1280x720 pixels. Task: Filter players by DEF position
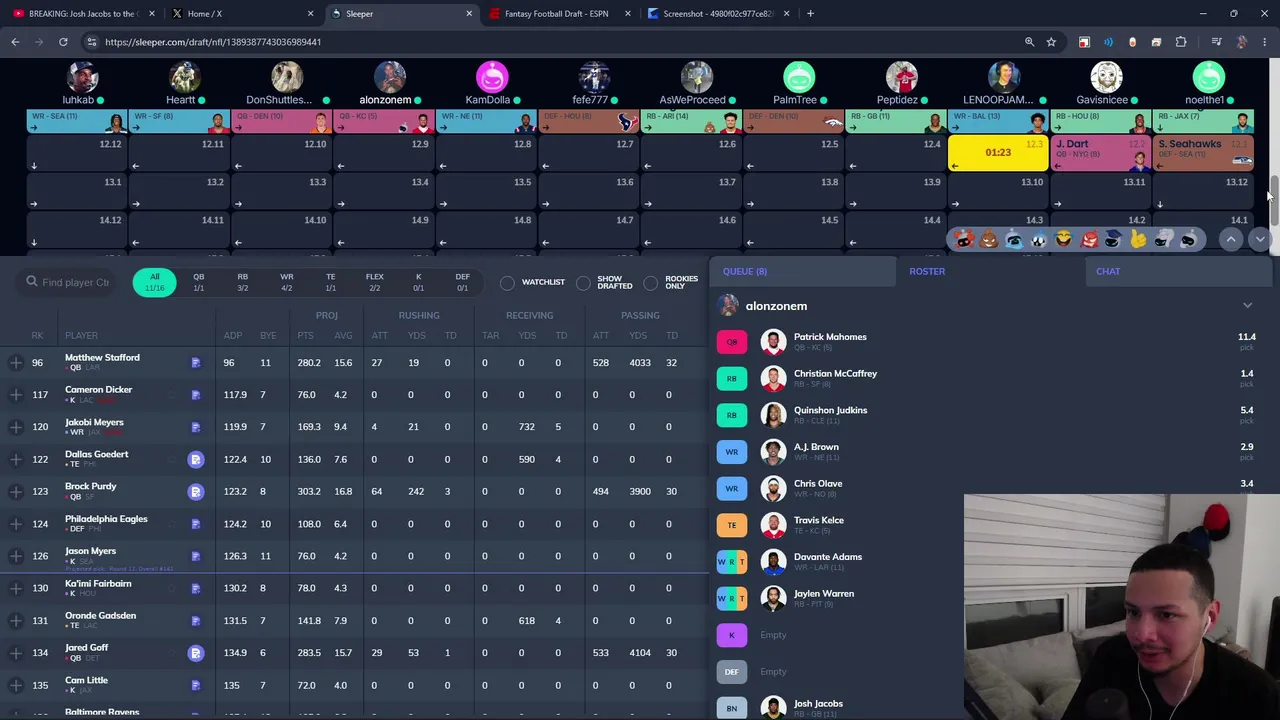[x=463, y=283]
